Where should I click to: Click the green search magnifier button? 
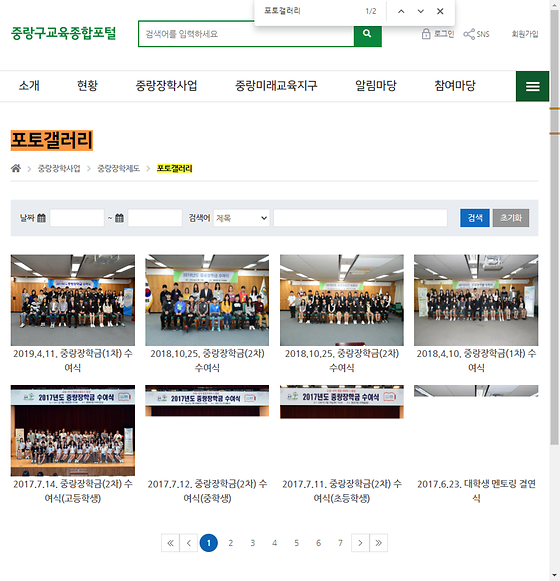pos(367,34)
